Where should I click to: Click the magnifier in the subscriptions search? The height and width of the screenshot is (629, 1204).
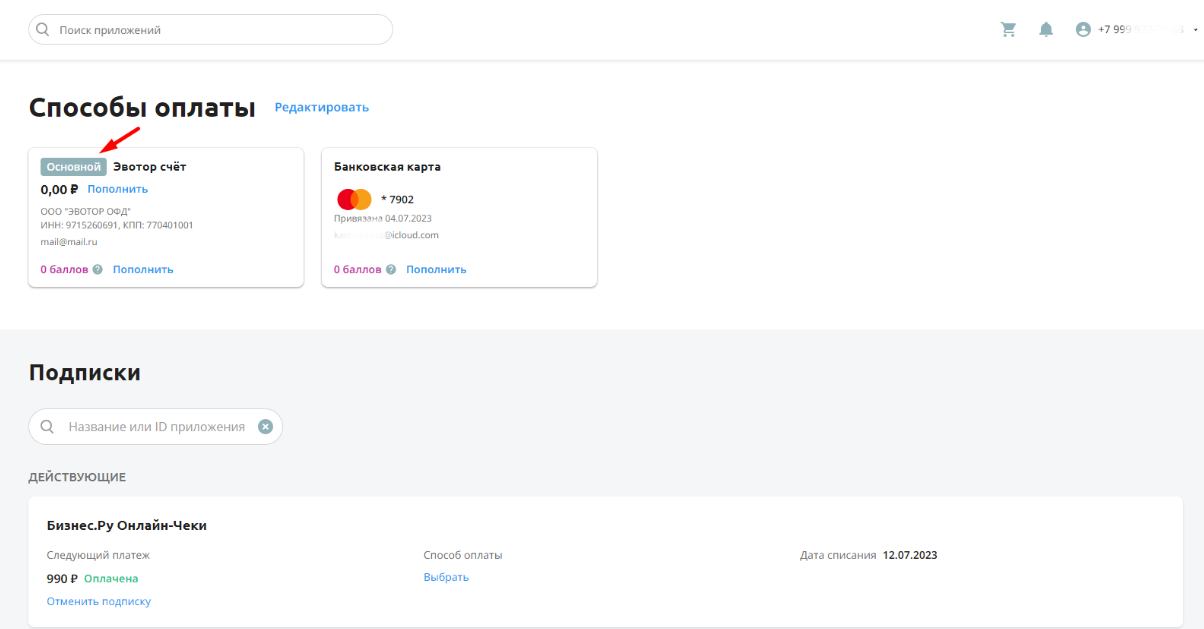[46, 426]
